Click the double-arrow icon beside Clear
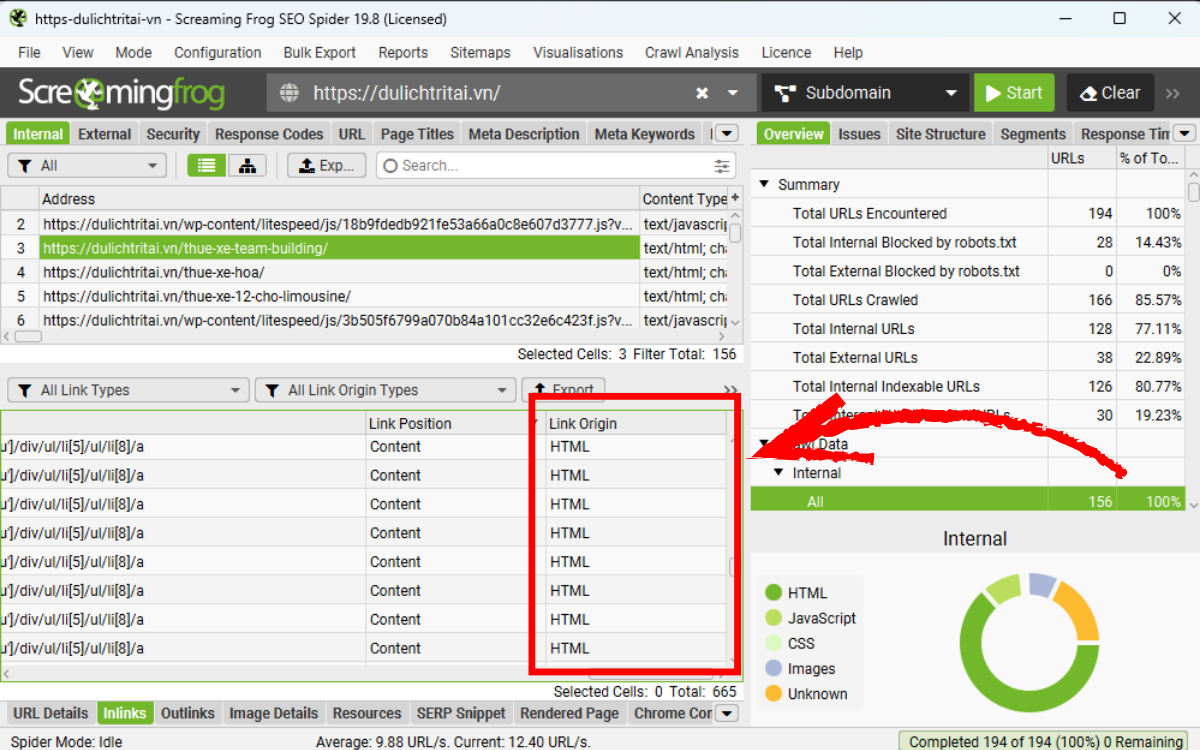 click(1173, 93)
